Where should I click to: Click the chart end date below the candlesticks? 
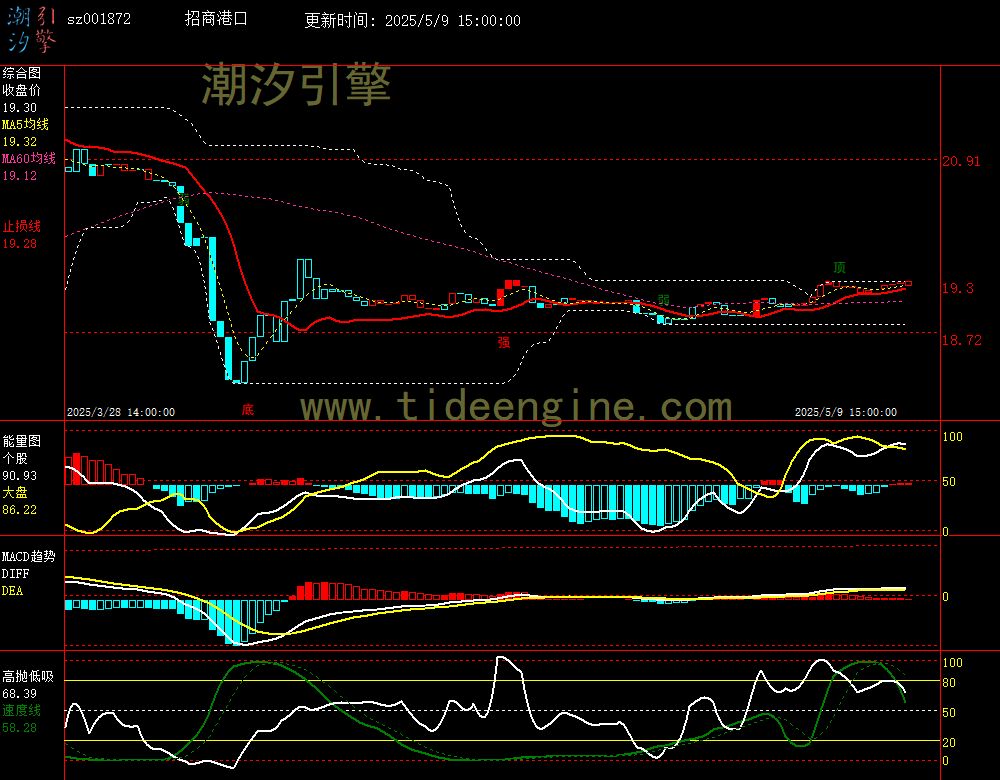[x=846, y=413]
